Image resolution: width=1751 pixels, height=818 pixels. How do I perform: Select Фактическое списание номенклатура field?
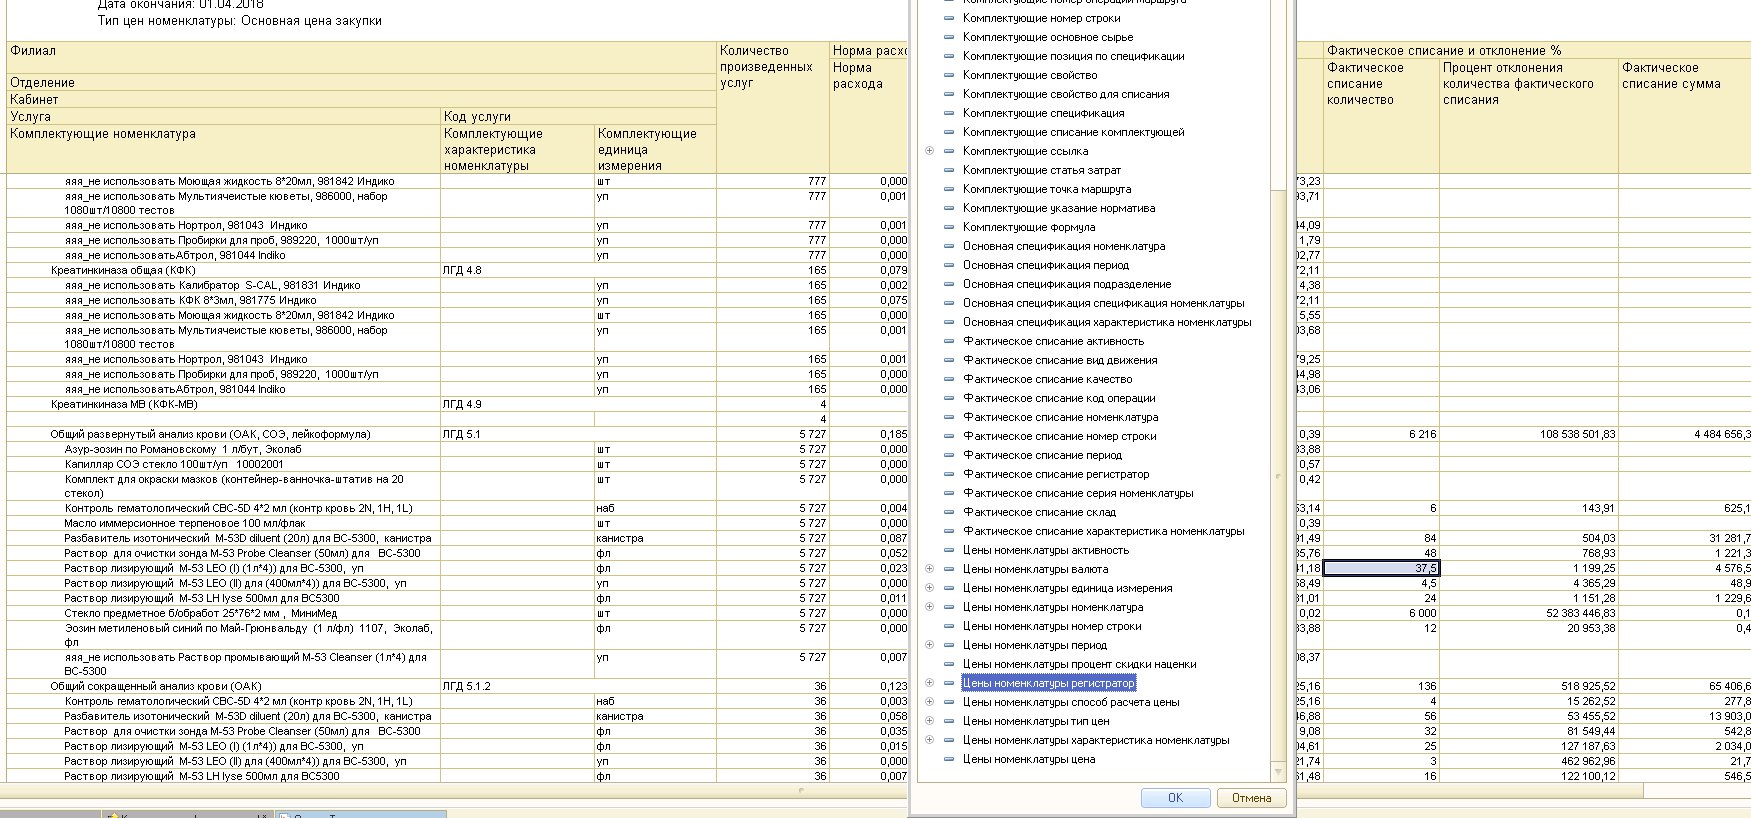[1060, 417]
